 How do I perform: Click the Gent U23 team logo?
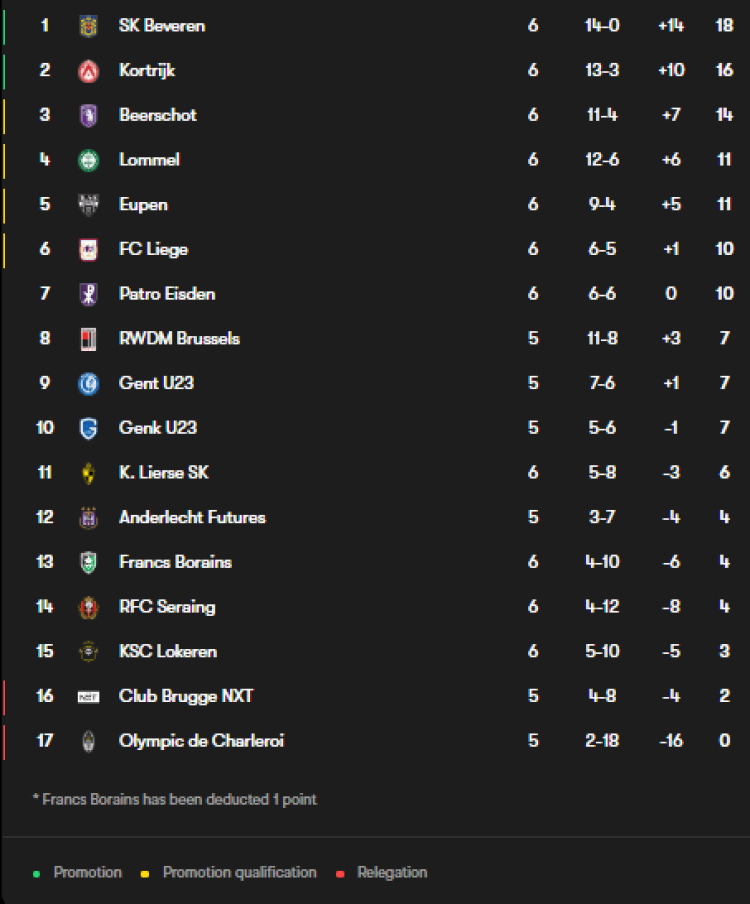88,383
